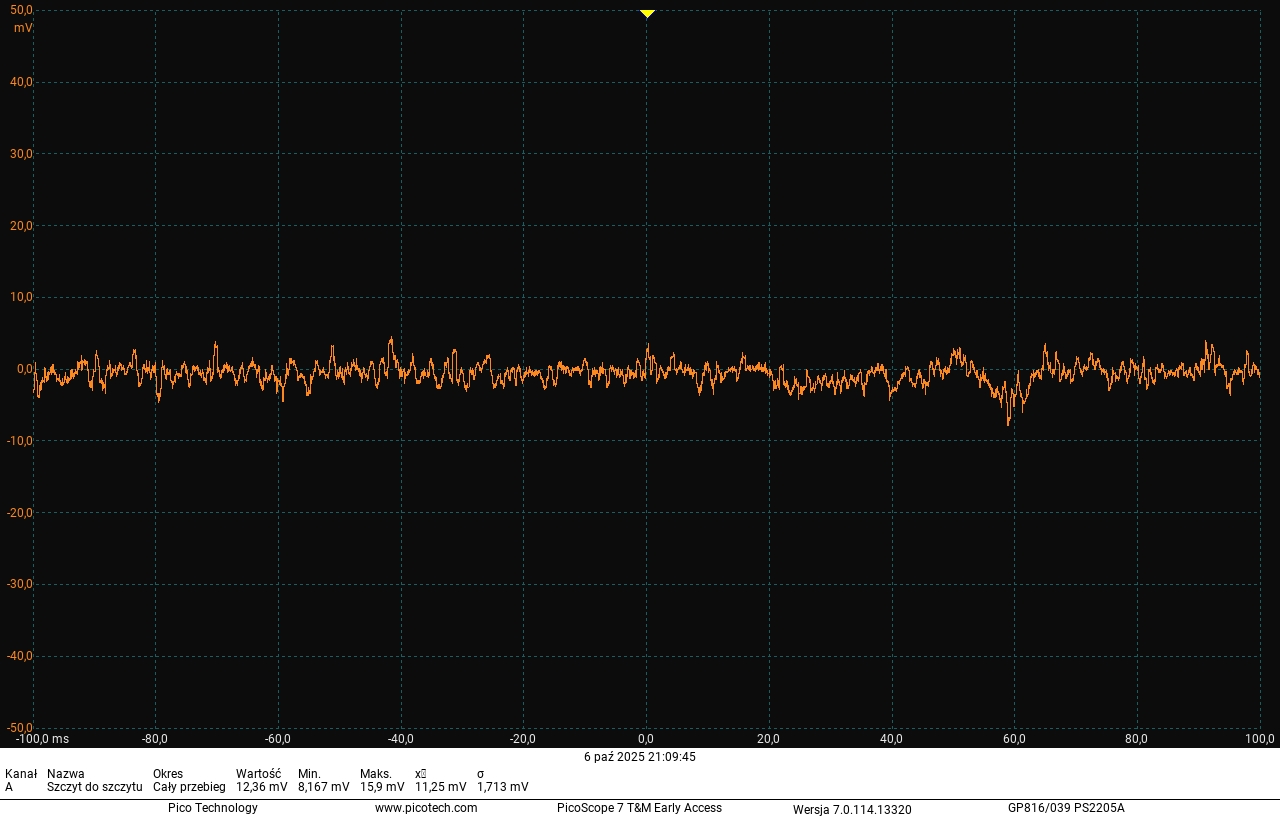The image size is (1280, 816).
Task: Click the yellow trigger marker at top
Action: 647,13
